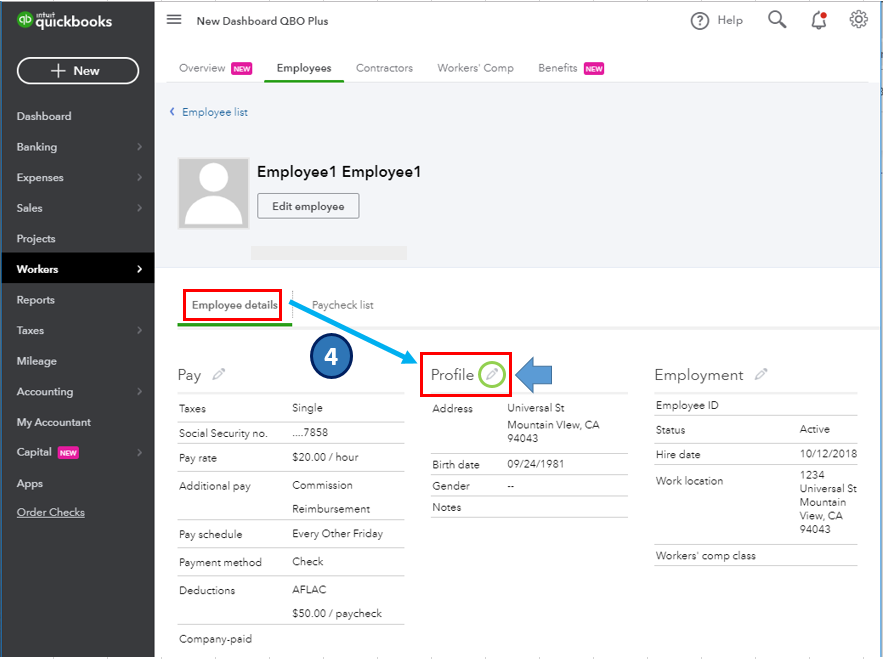The height and width of the screenshot is (659, 883).
Task: Open Workers in the sidebar
Action: pos(37,269)
